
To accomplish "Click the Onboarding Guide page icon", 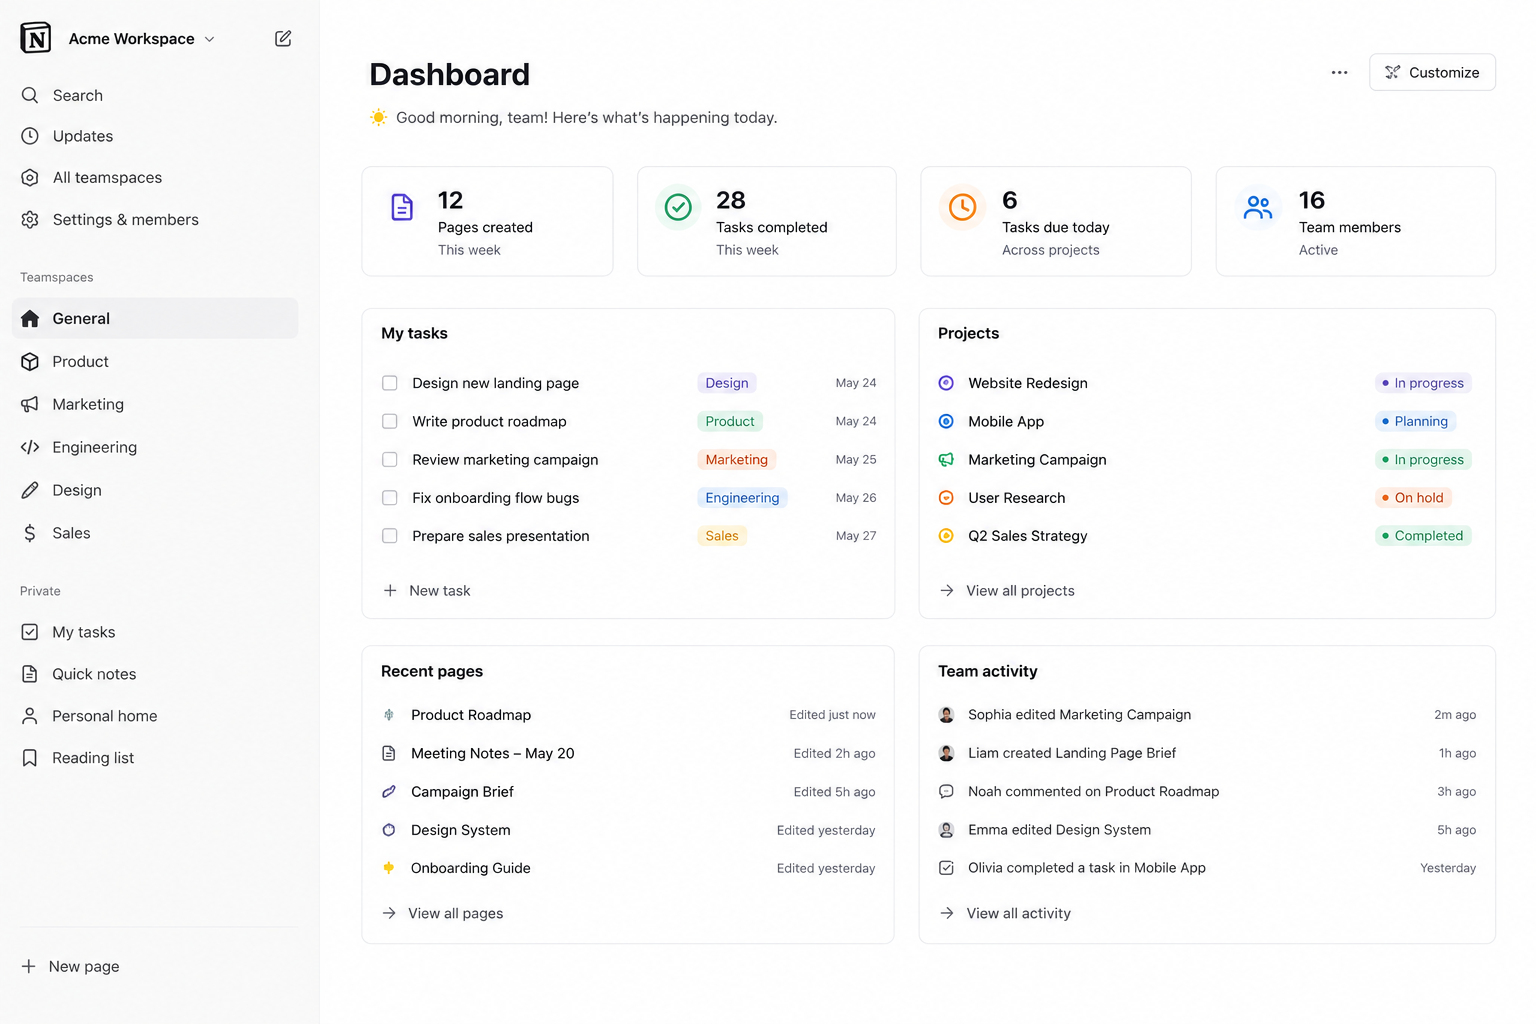I will (389, 868).
